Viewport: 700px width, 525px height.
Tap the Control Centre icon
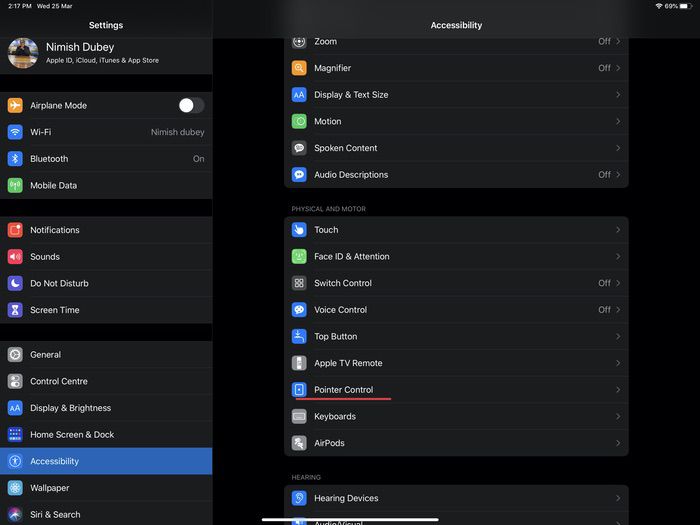[15, 381]
